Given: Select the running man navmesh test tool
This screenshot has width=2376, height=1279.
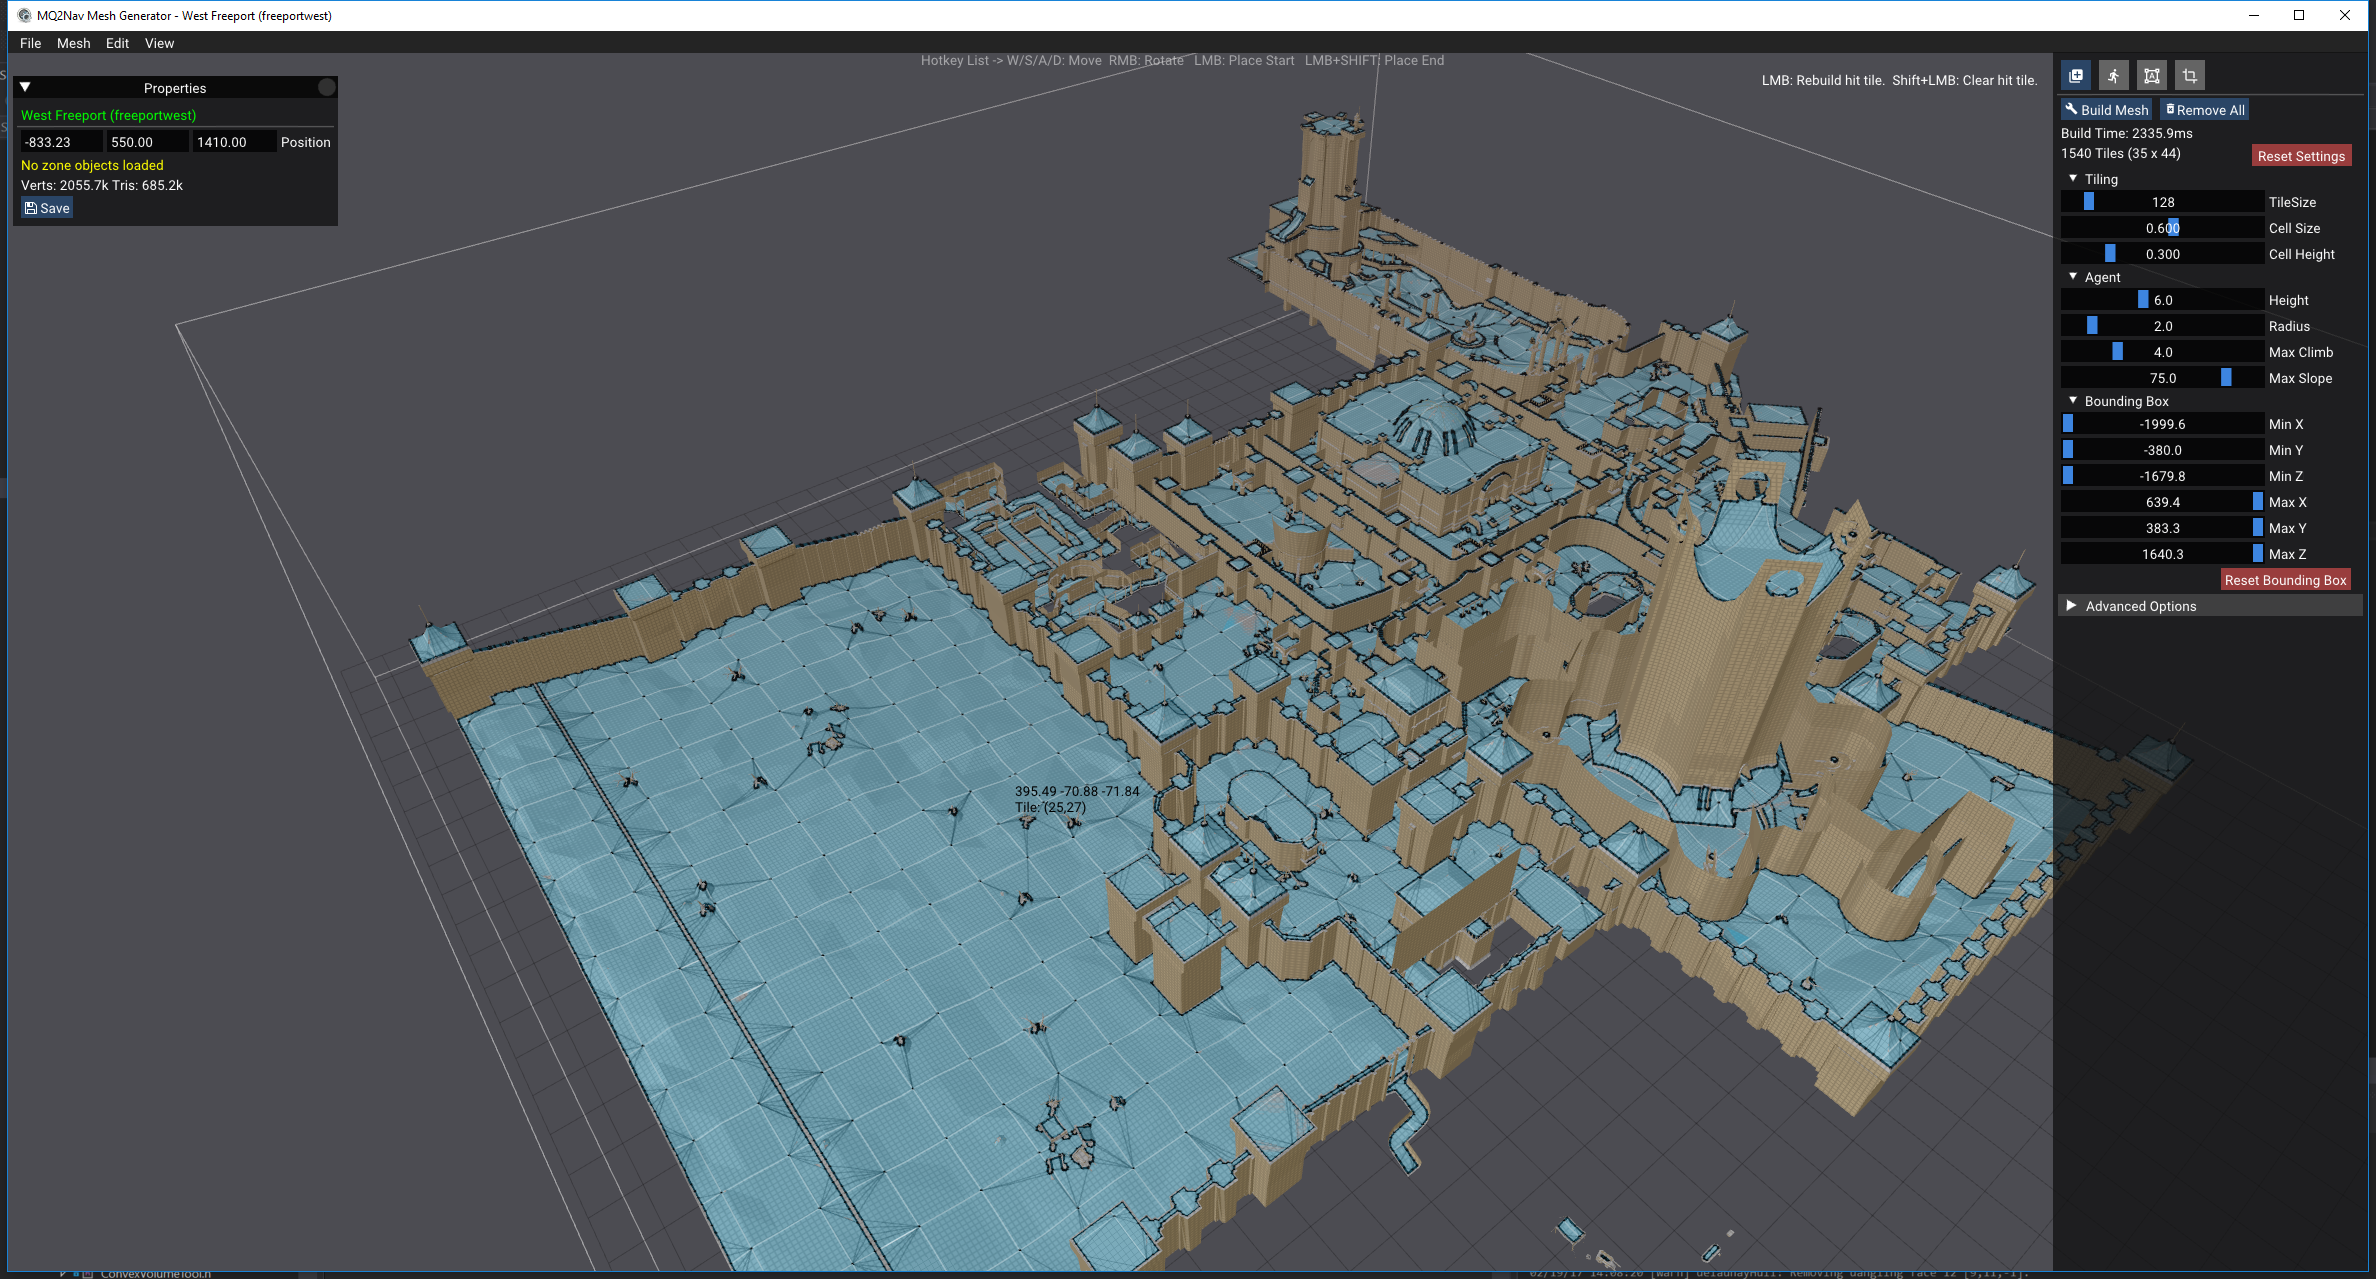Looking at the screenshot, I should (2113, 76).
